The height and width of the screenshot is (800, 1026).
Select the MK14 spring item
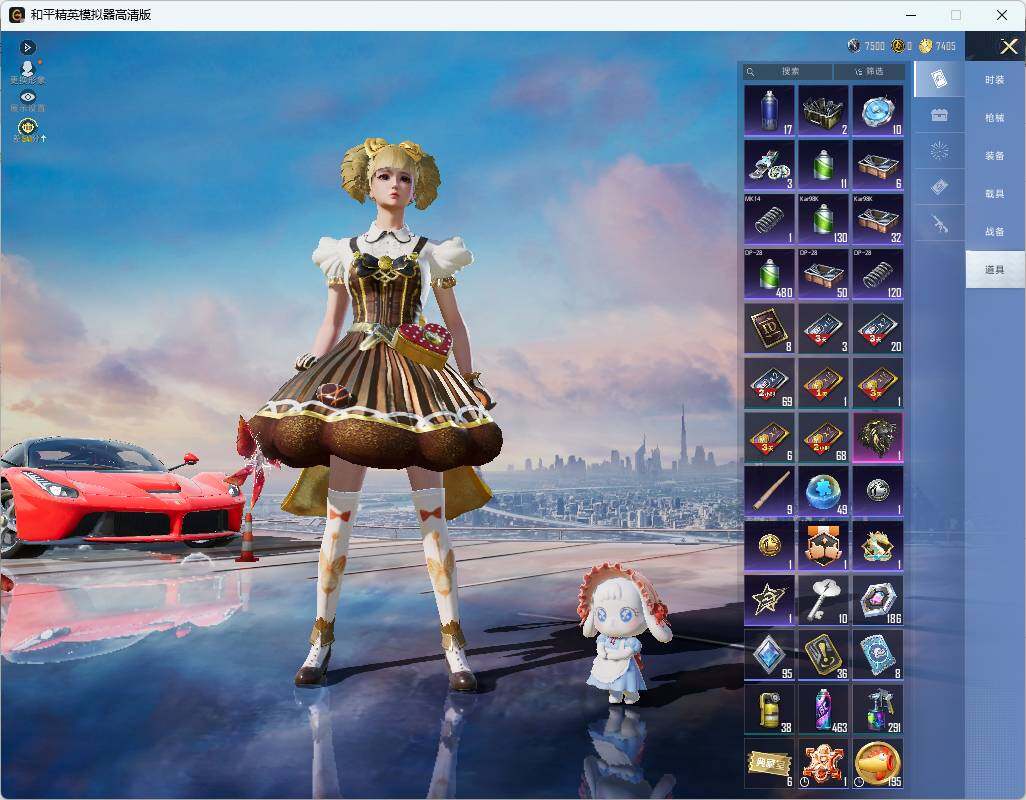coord(770,219)
